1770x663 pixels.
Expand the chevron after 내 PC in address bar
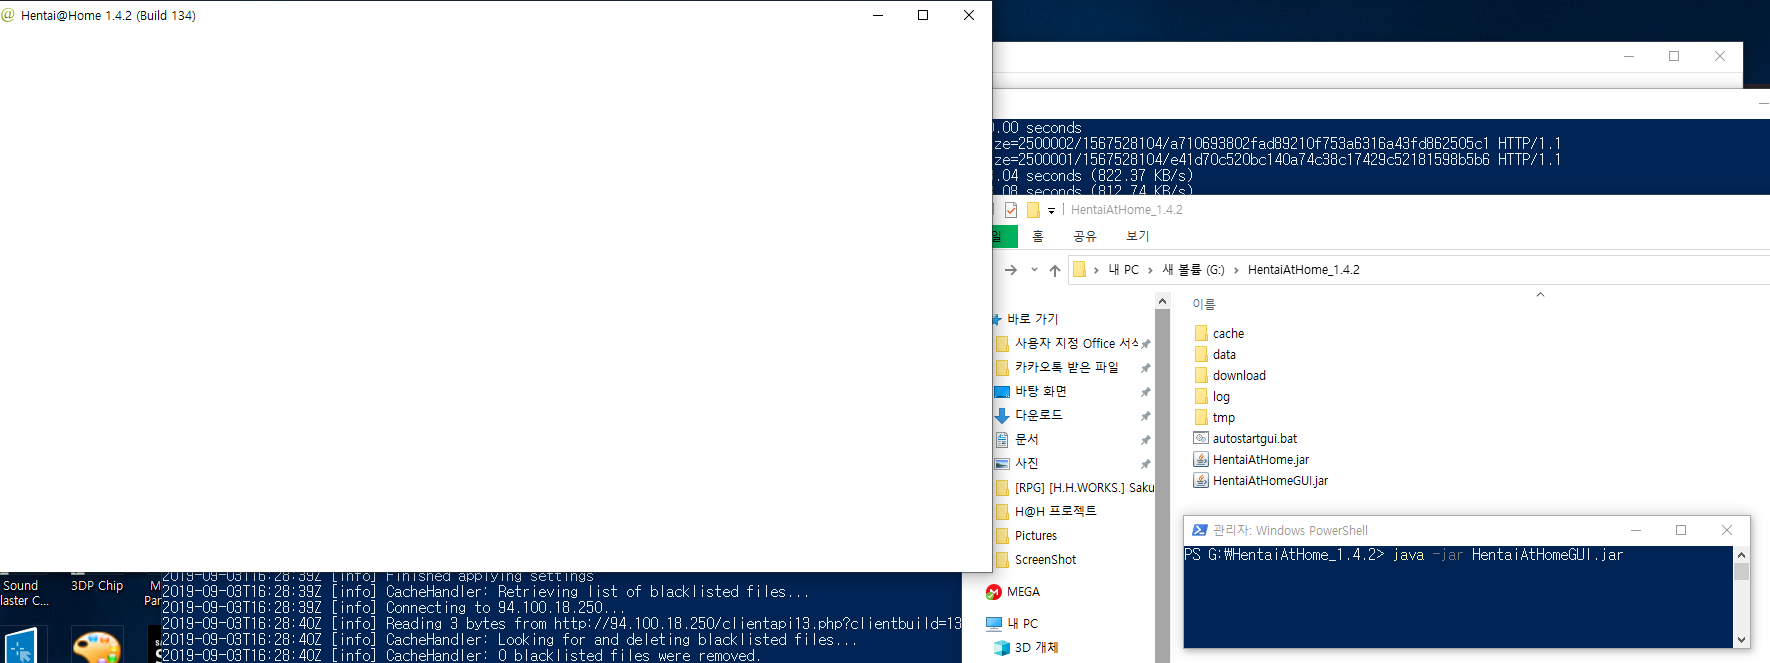click(1150, 270)
